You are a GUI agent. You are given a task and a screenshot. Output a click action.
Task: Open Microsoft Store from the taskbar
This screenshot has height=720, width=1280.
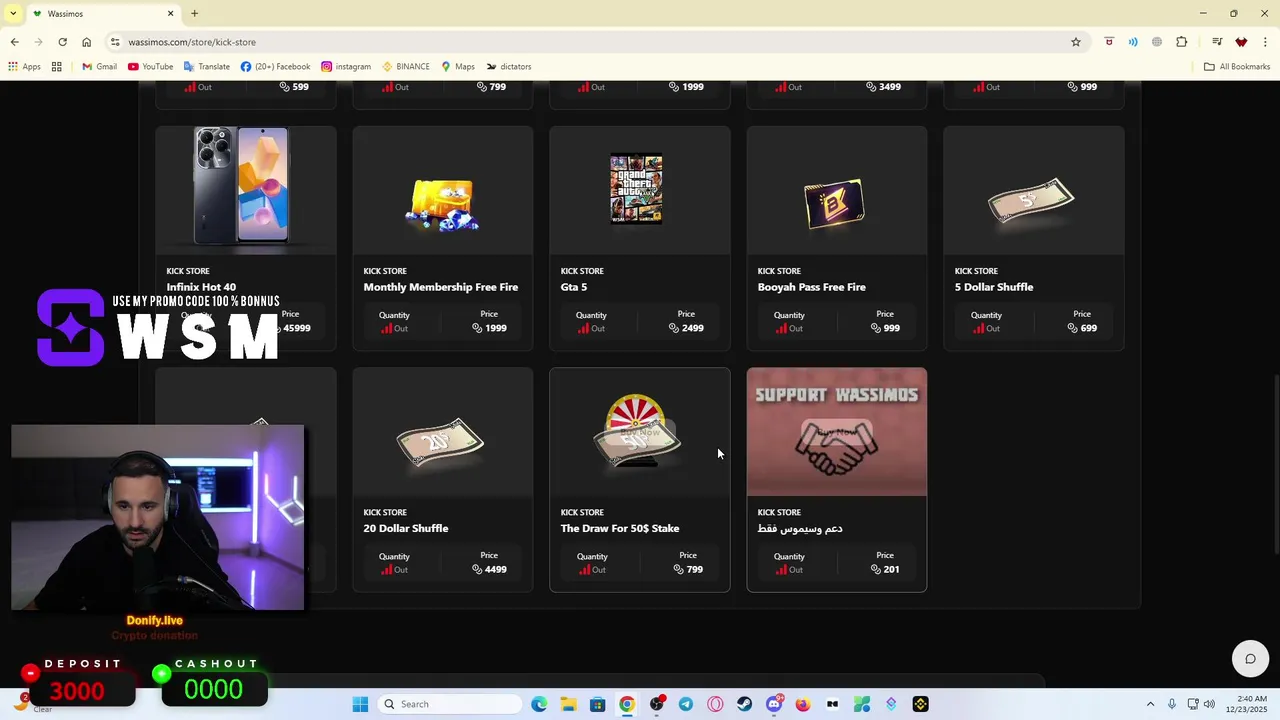[597, 704]
